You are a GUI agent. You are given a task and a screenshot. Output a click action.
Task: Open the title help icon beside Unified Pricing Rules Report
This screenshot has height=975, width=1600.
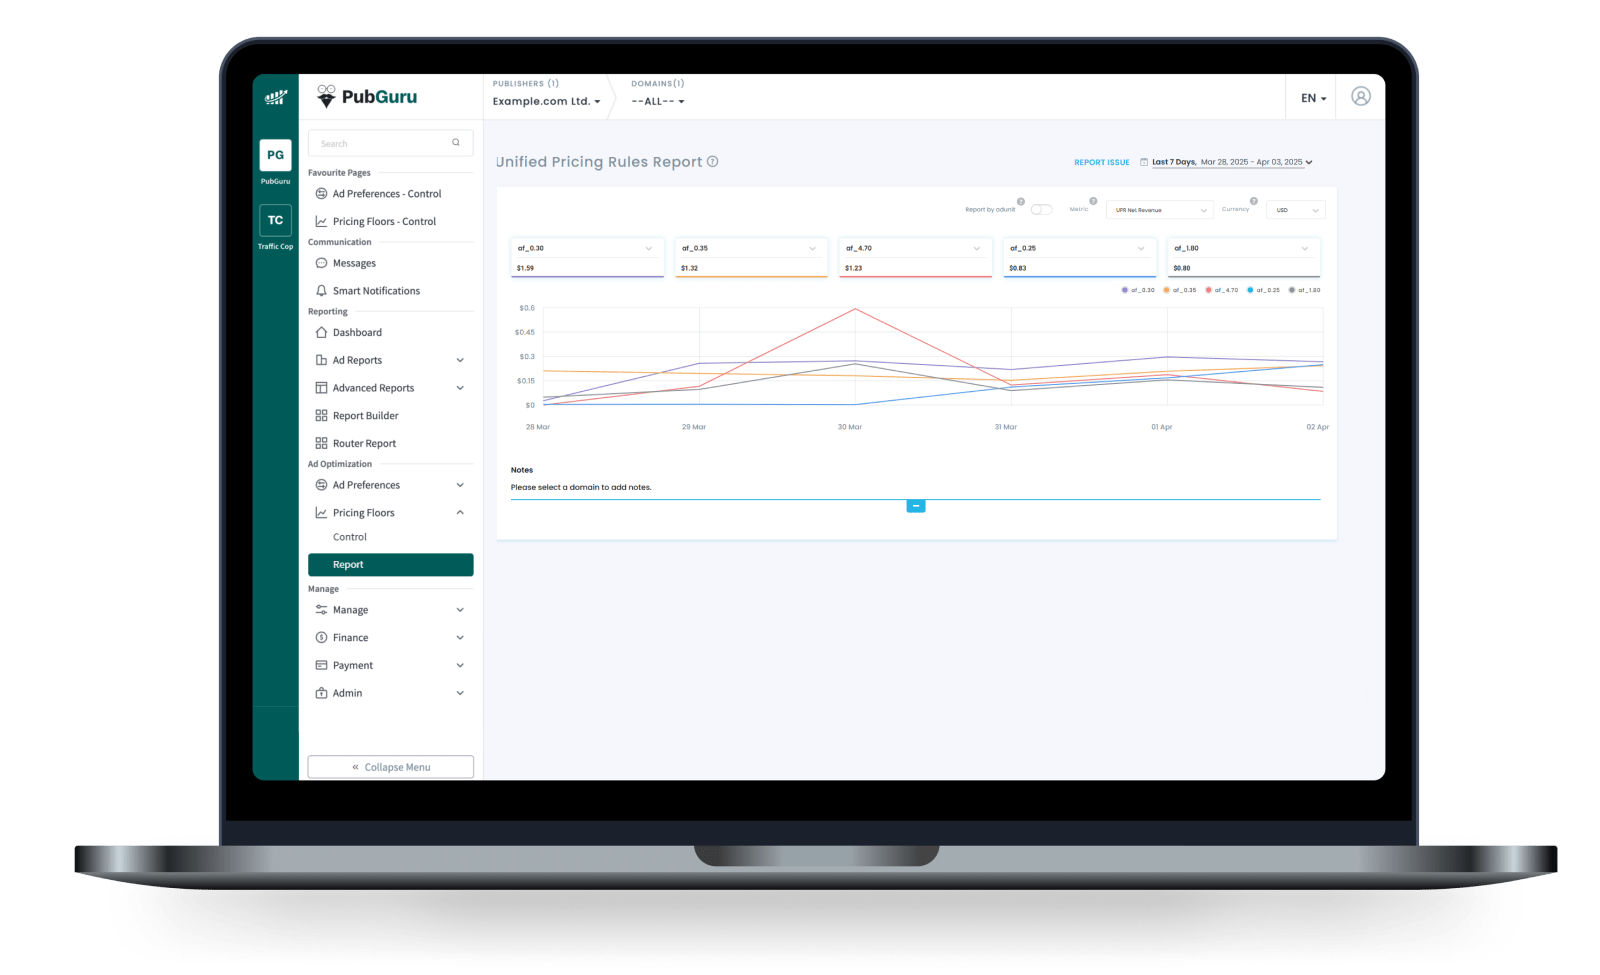(713, 161)
